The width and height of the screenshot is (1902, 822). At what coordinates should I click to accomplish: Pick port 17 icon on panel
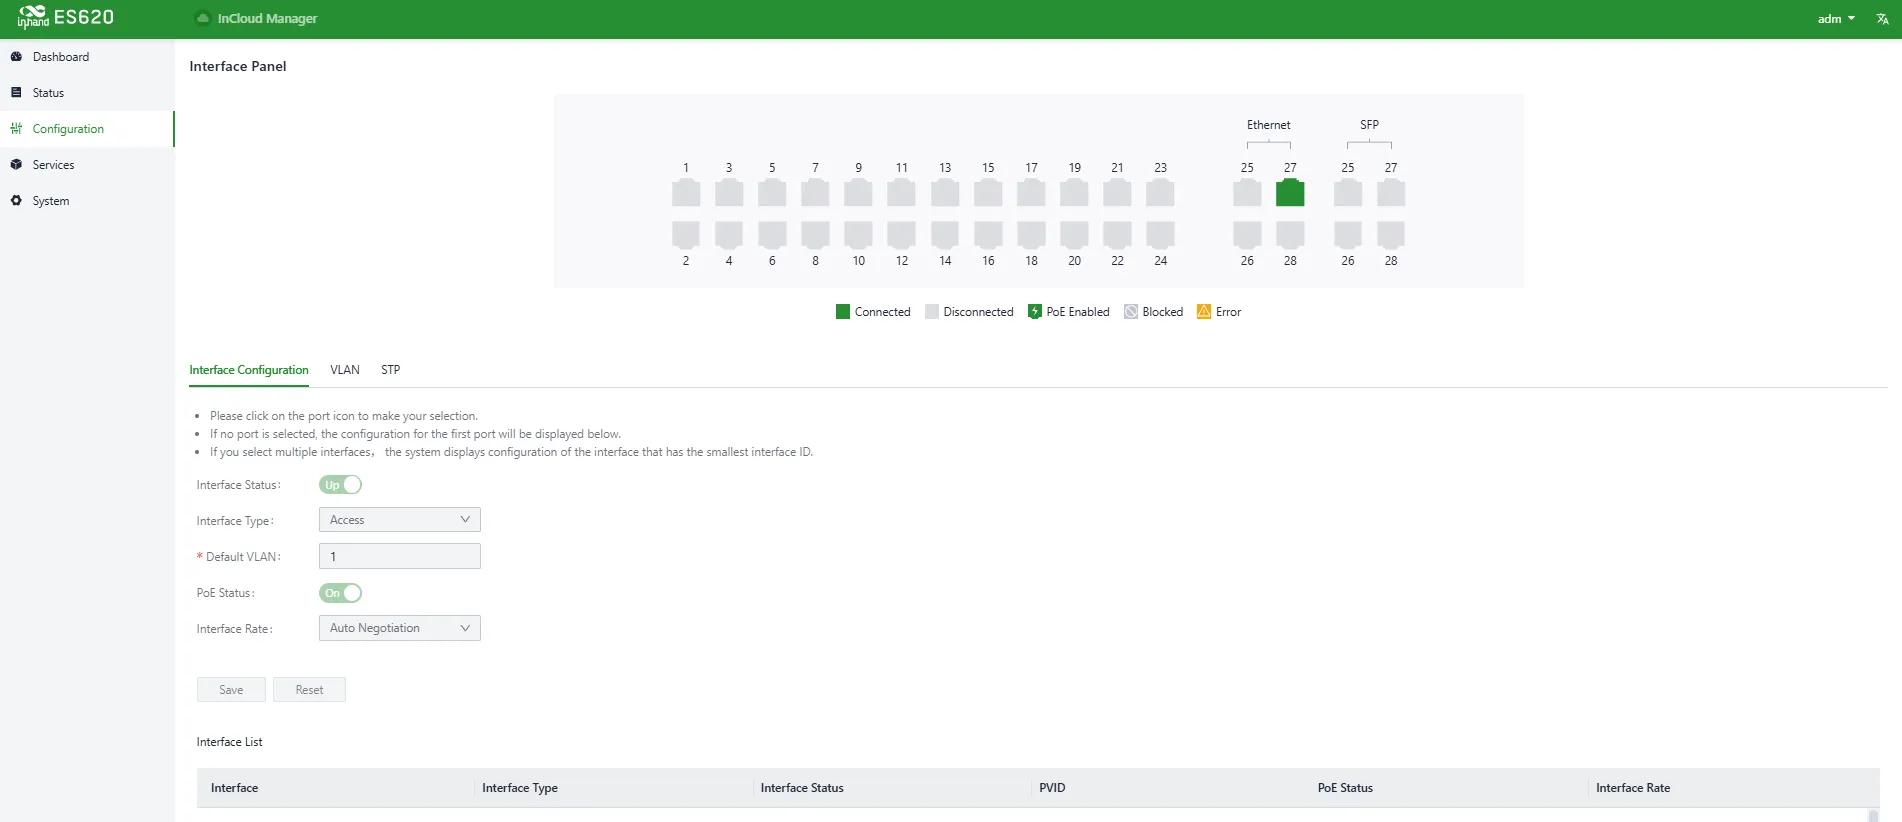coord(1031,193)
